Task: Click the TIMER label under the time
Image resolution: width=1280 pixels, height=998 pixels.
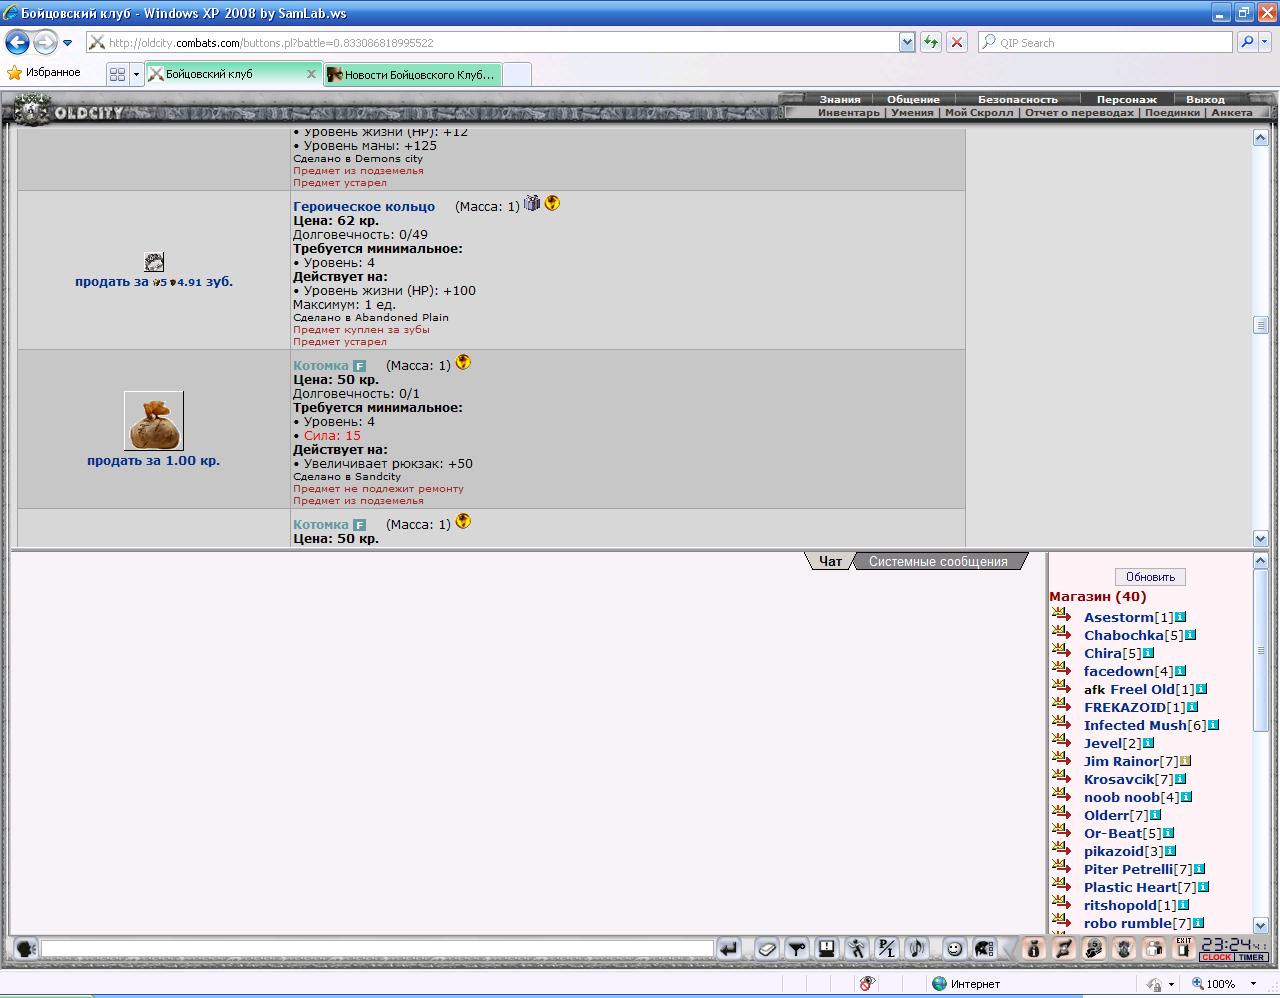Action: click(x=1251, y=957)
